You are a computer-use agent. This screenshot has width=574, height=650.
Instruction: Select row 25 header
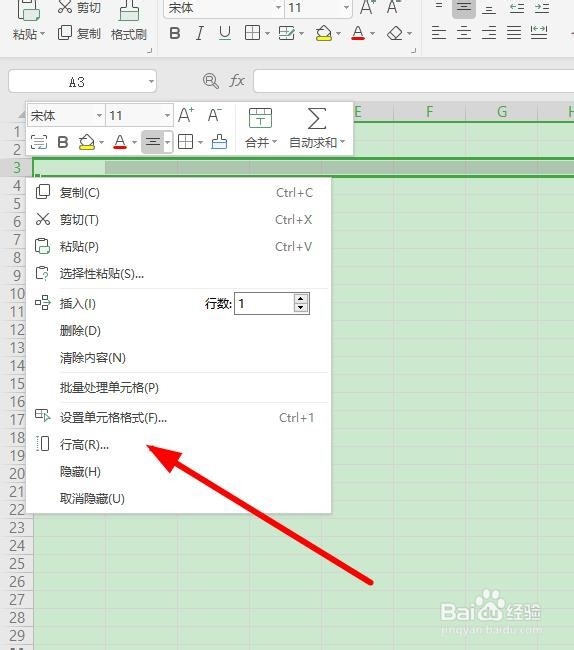pos(17,564)
